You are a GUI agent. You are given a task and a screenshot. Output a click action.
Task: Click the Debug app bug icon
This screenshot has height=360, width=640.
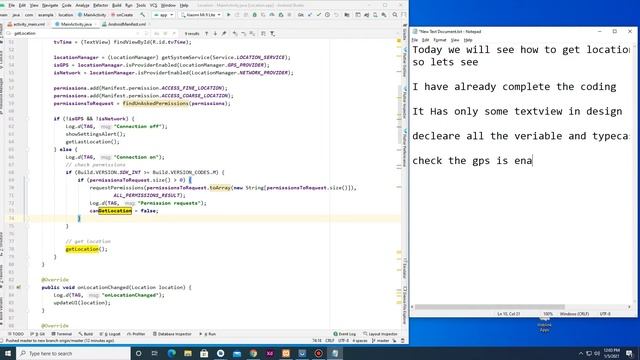(x=255, y=15)
